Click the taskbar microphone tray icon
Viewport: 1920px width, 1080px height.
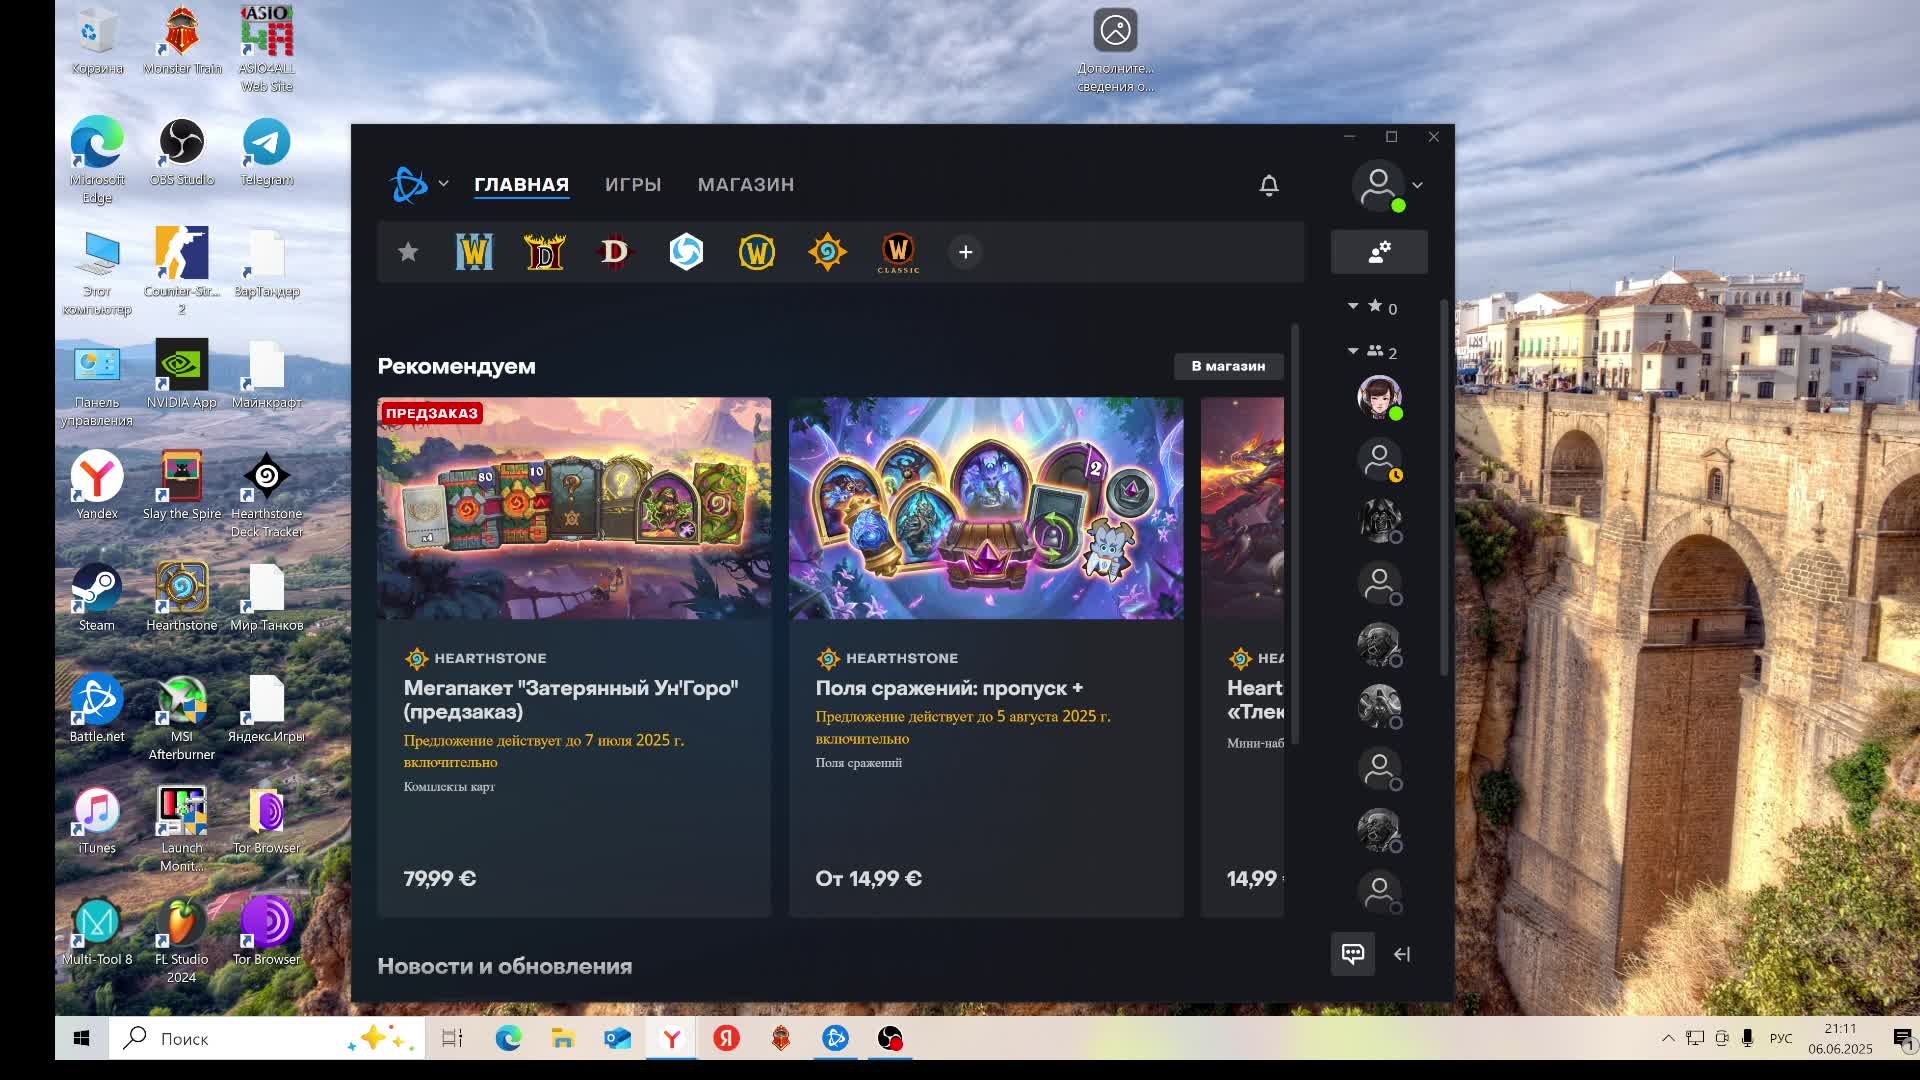tap(1747, 1038)
